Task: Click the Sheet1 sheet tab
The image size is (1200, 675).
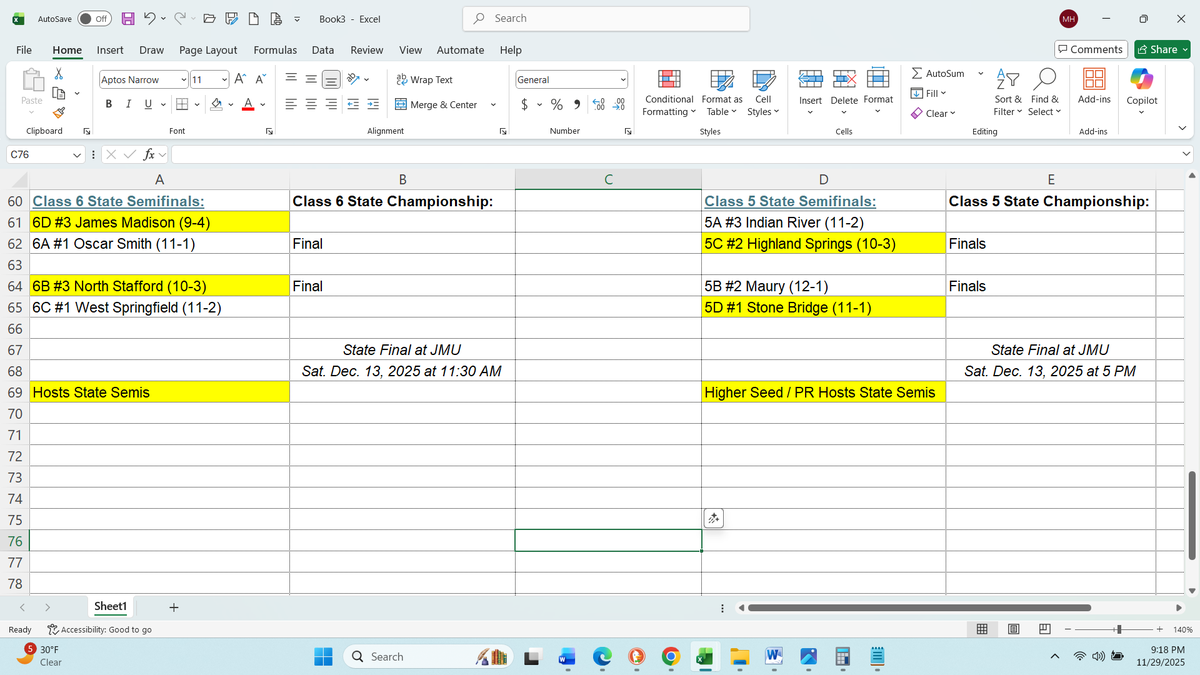Action: click(x=110, y=606)
